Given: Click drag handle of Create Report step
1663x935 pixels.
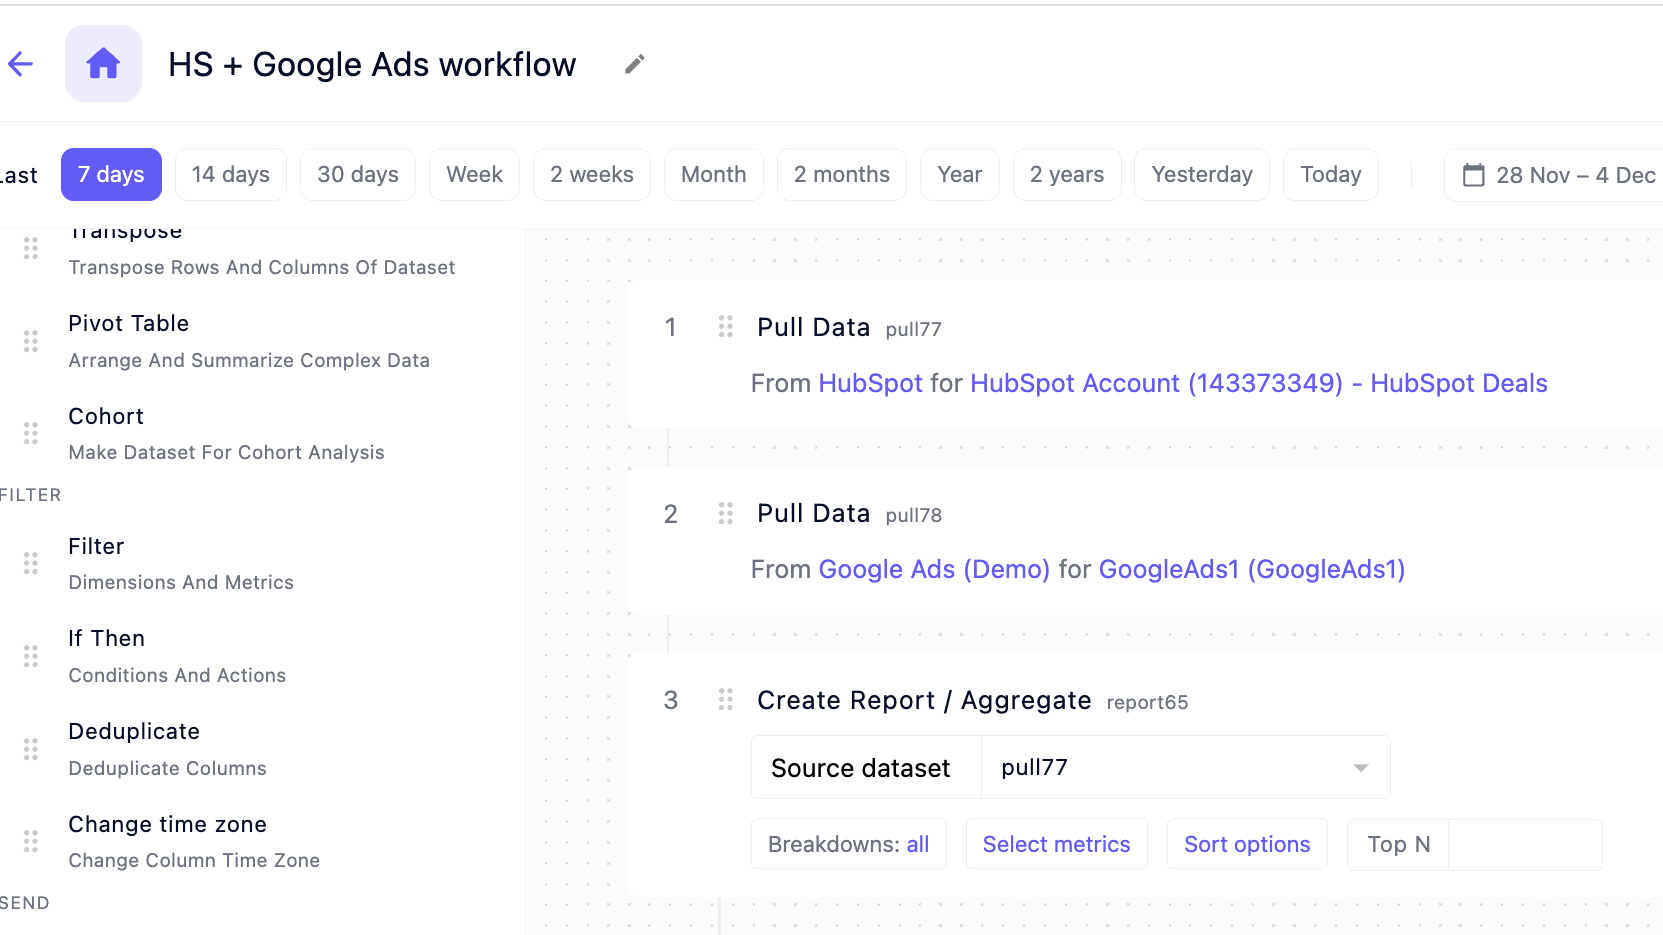Looking at the screenshot, I should [x=726, y=700].
